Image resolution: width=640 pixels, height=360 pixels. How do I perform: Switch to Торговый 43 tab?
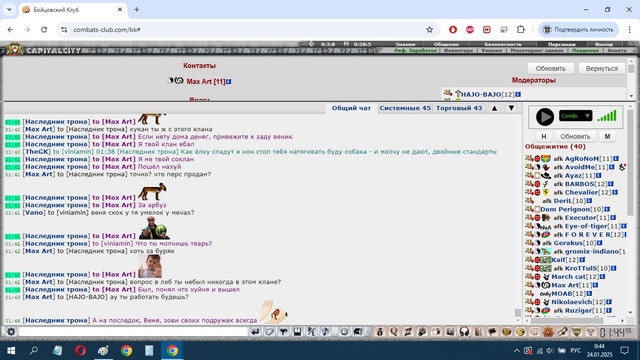[459, 108]
